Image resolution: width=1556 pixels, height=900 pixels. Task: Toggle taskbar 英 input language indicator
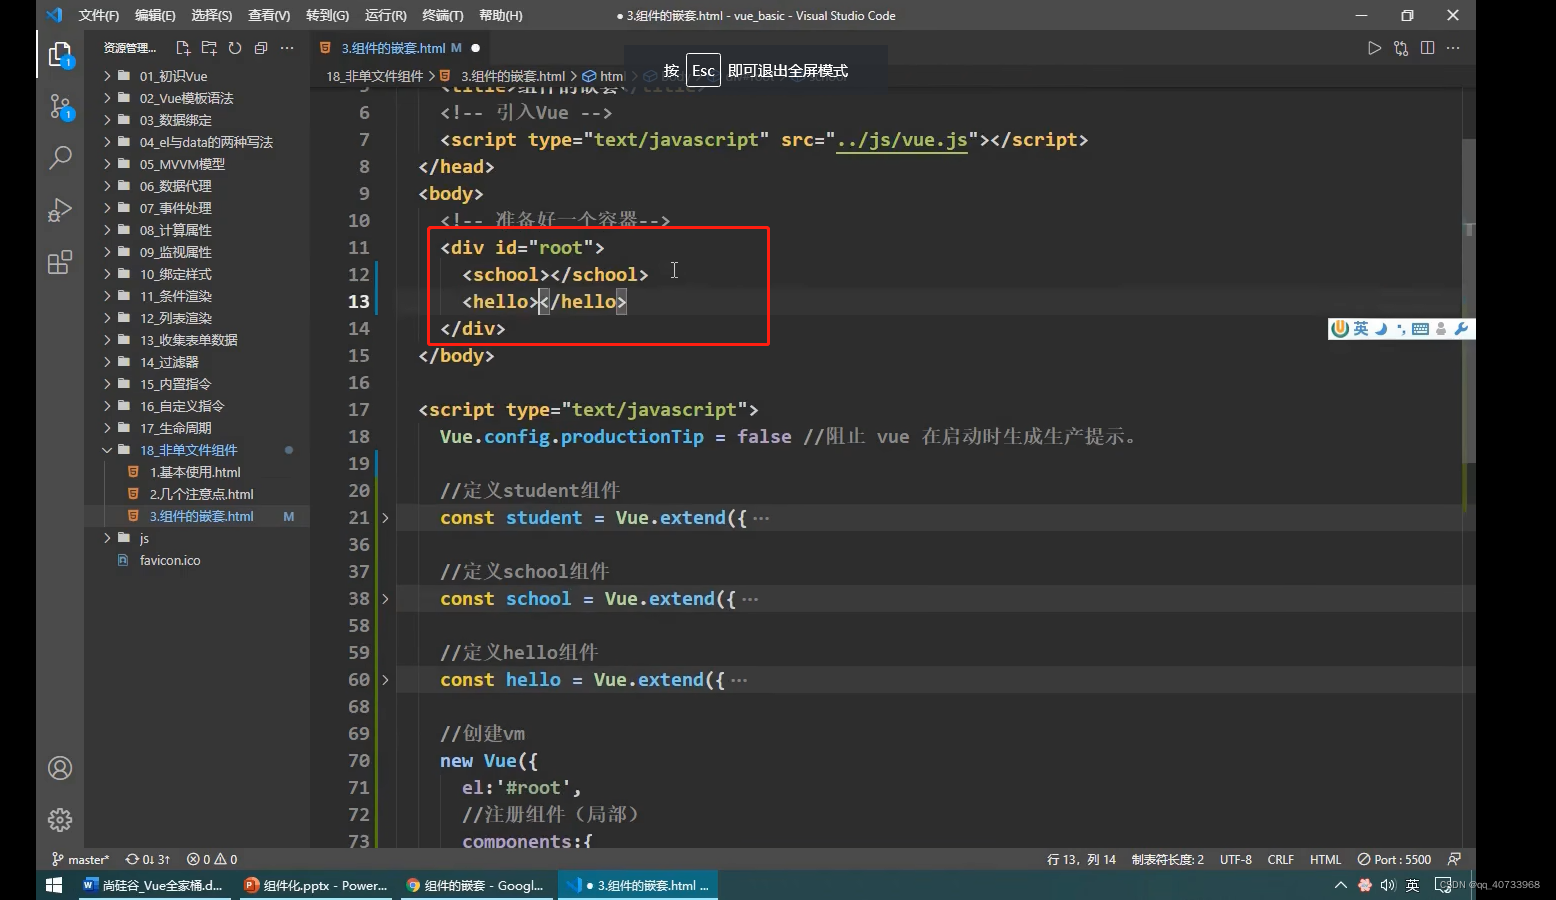1412,885
